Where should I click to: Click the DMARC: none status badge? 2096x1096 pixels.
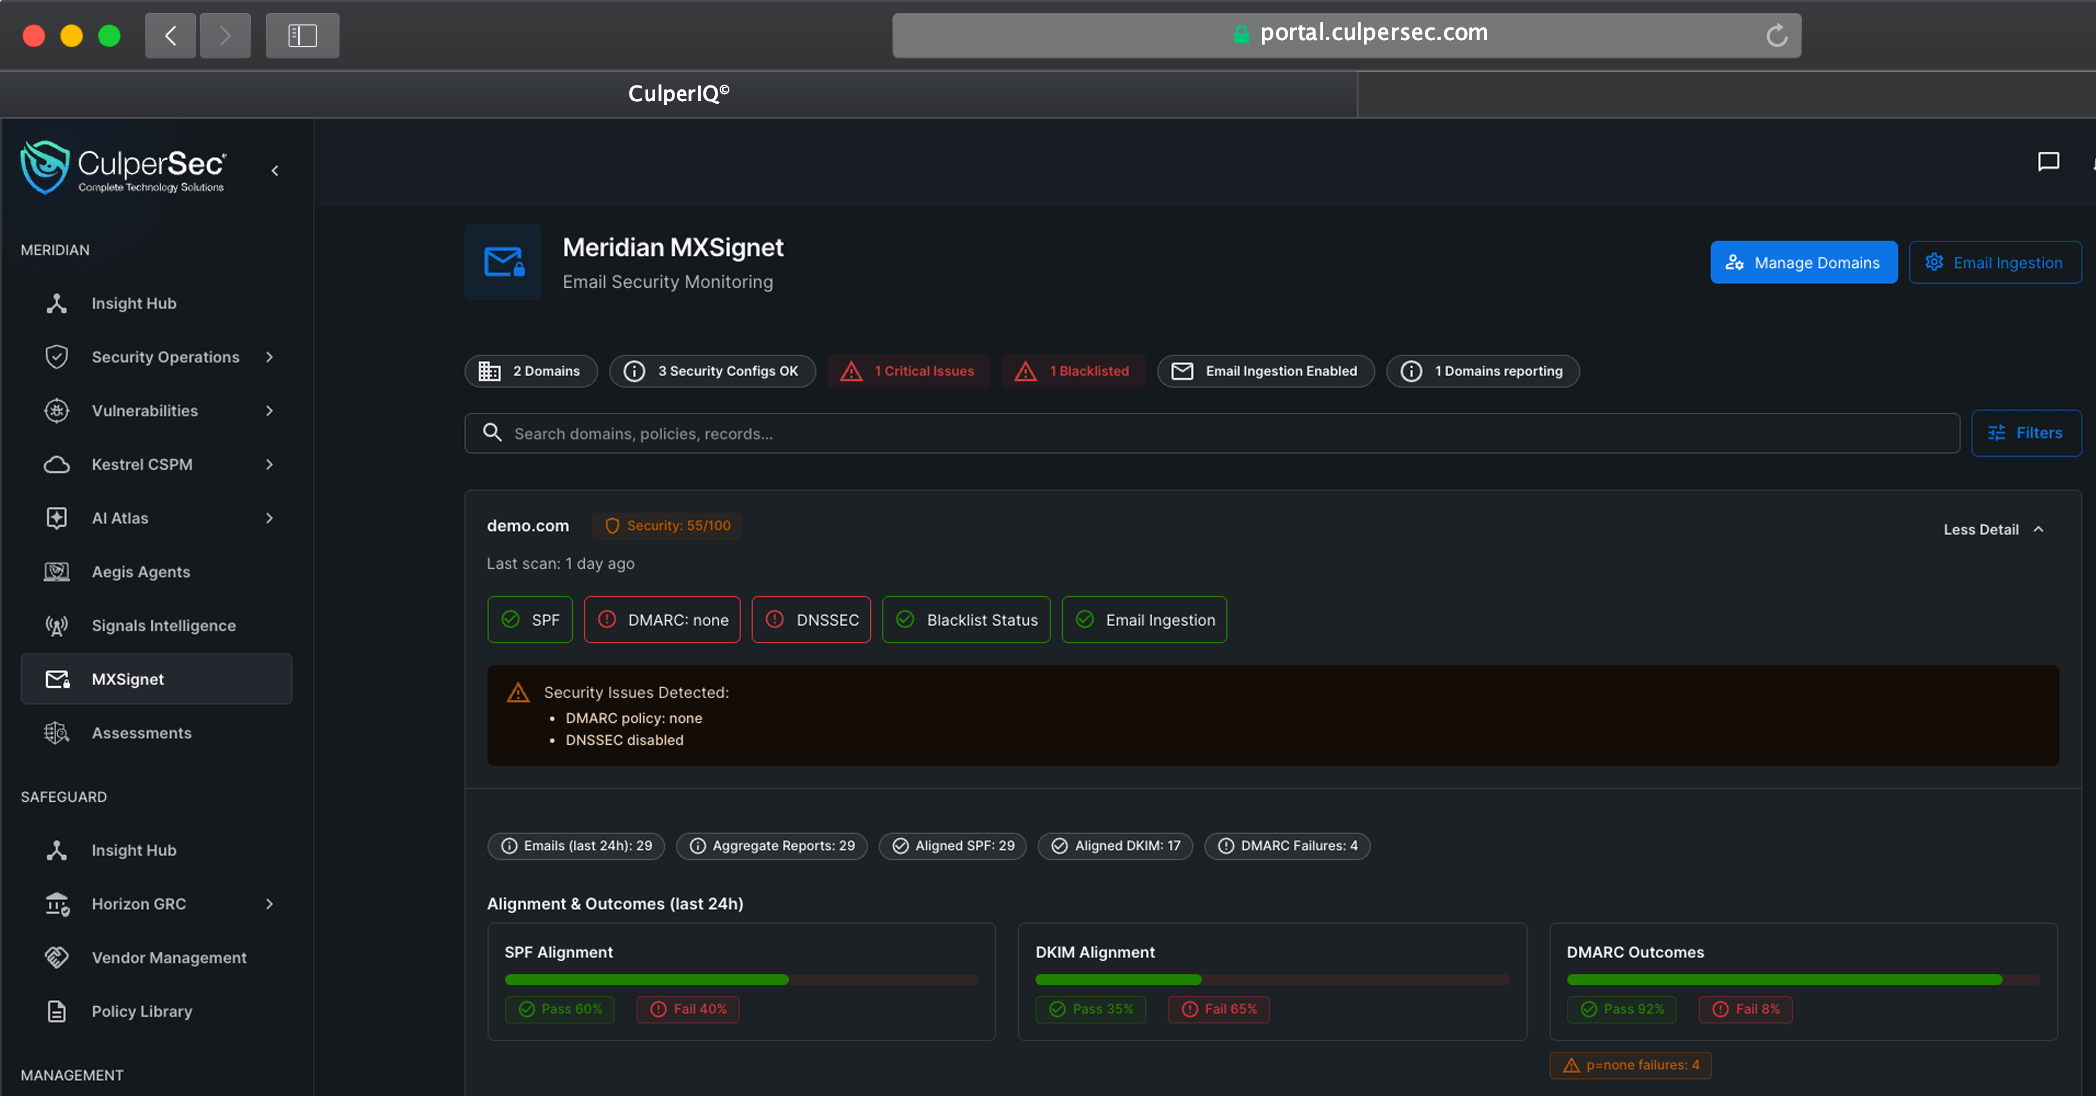point(662,620)
